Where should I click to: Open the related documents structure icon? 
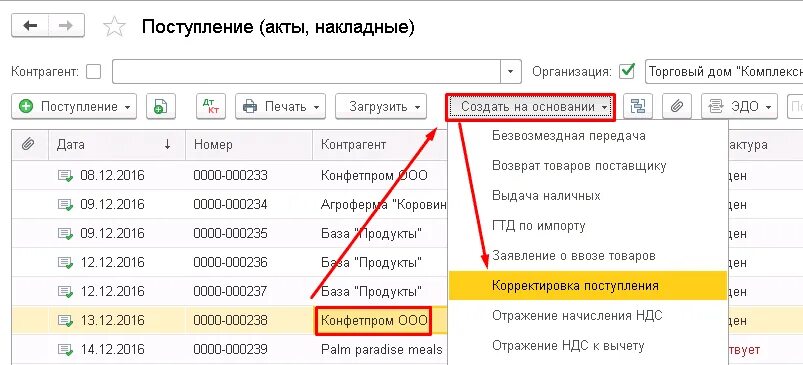pyautogui.click(x=638, y=106)
